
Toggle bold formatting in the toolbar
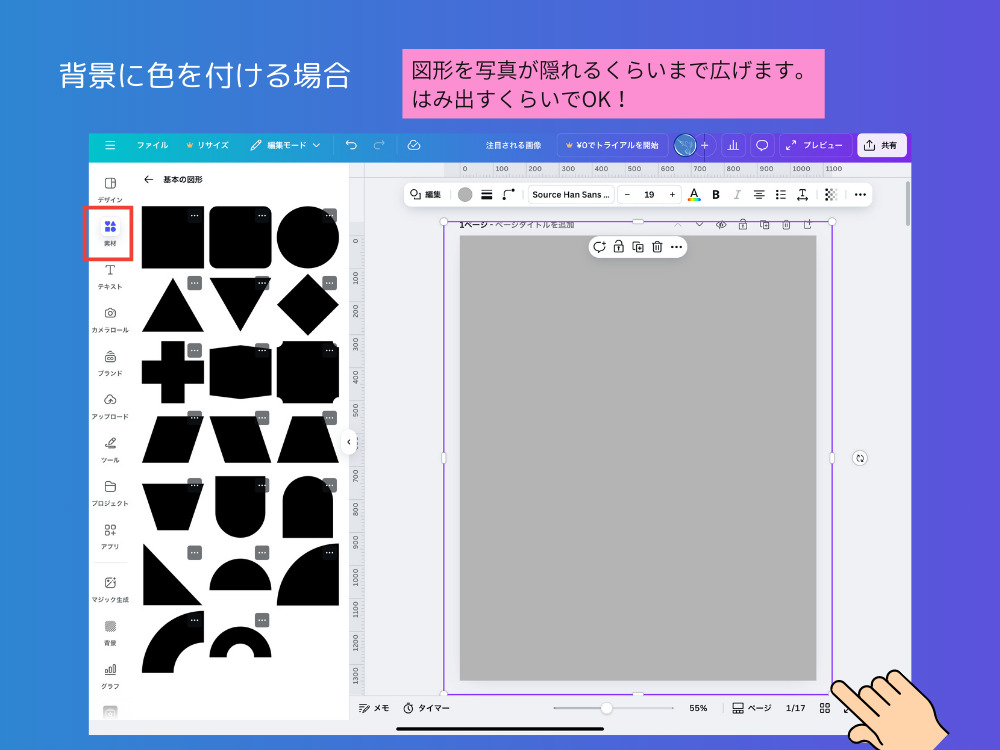716,194
